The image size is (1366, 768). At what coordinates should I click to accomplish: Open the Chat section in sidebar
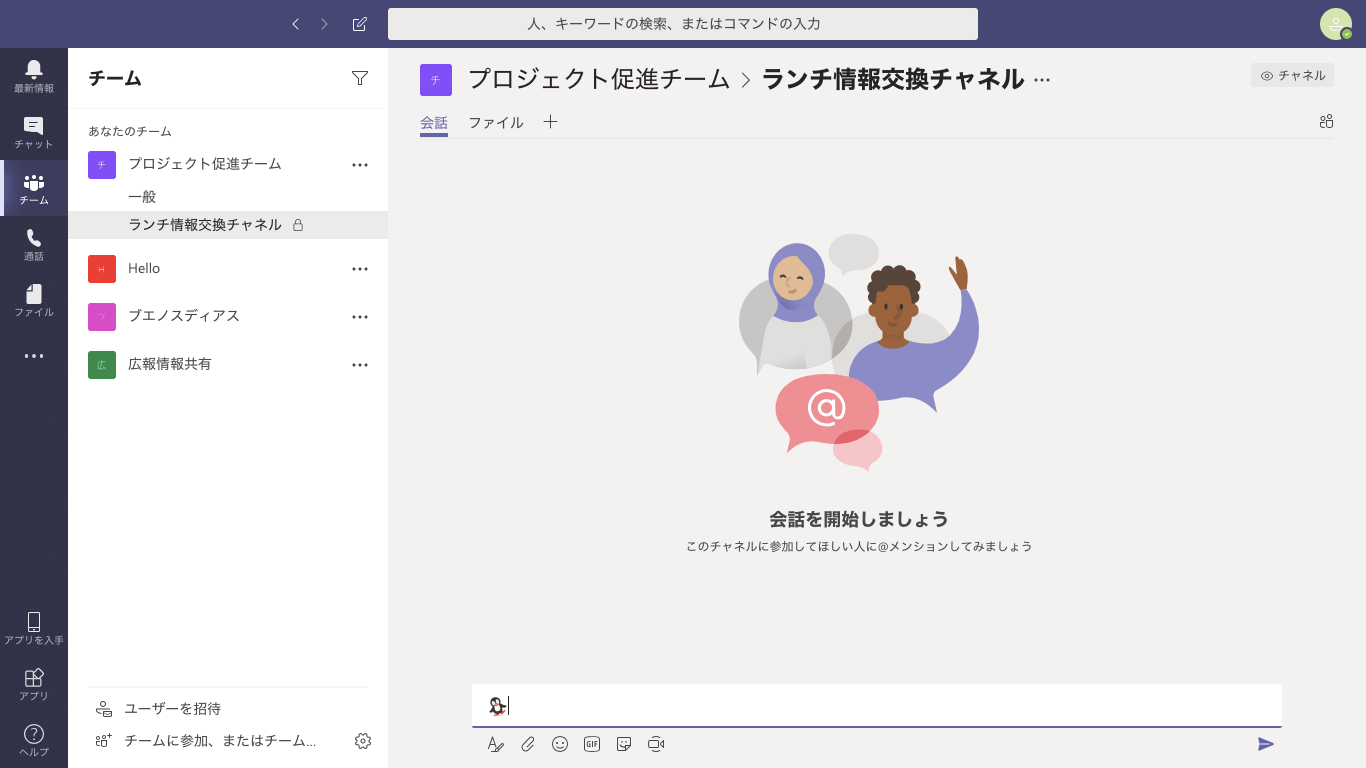point(34,132)
